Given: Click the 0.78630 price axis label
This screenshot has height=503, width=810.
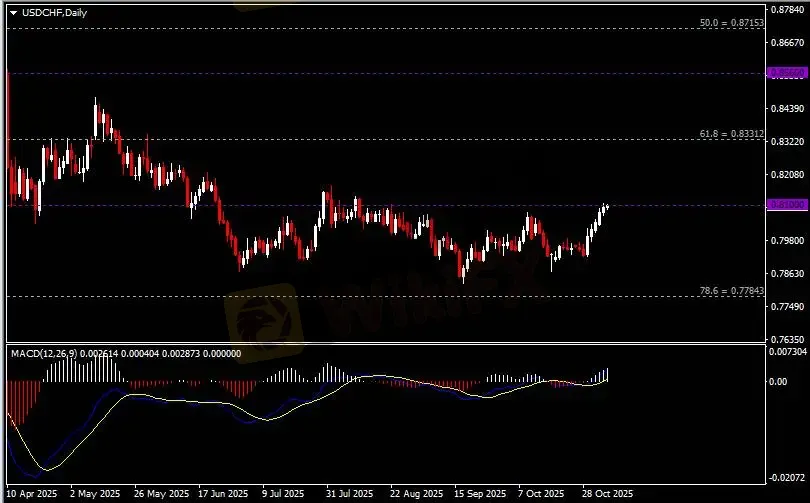Looking at the screenshot, I should coord(788,274).
